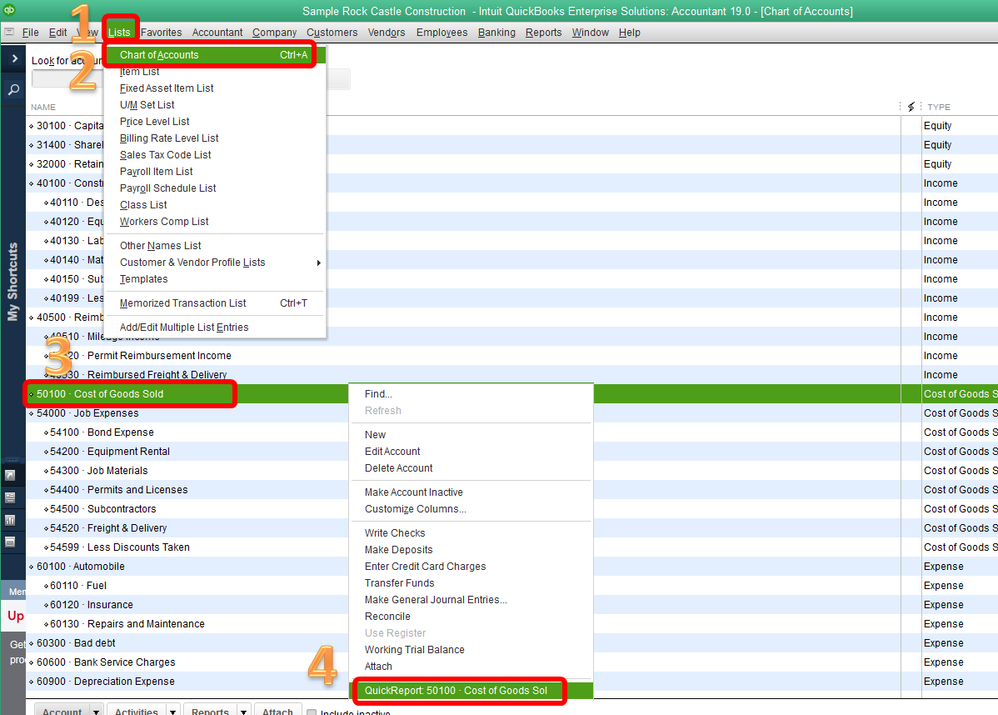Open the Banking menu

click(x=496, y=32)
